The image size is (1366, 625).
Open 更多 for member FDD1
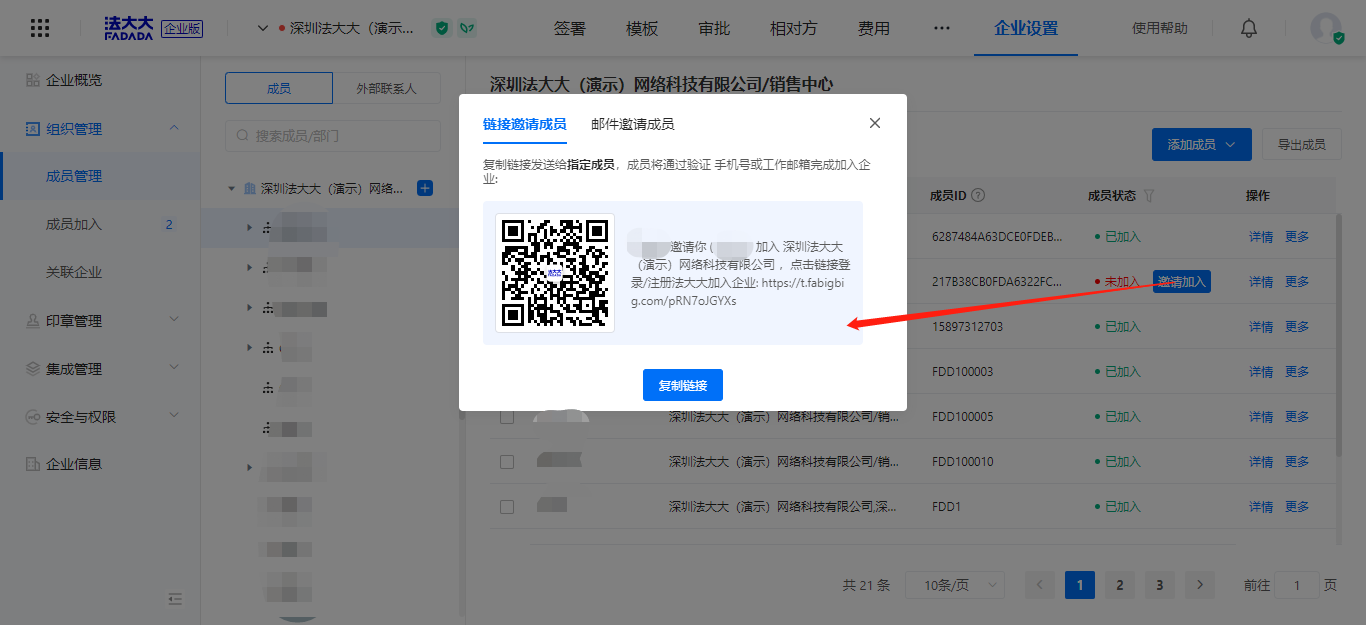pyautogui.click(x=1297, y=507)
